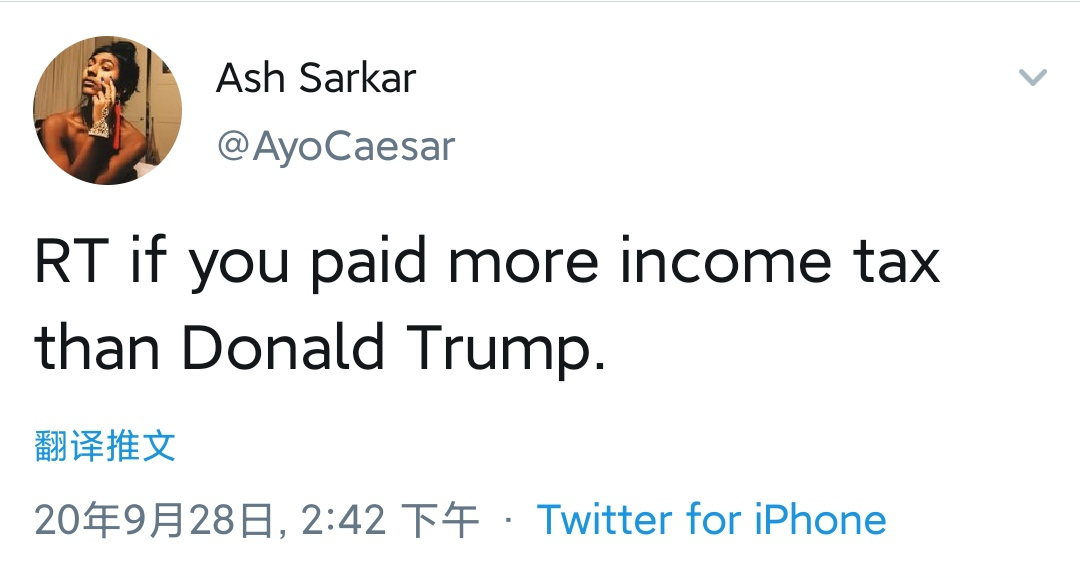Click the words 'income tax' in tweet
Screen dimensions: 1080x578
[780, 261]
